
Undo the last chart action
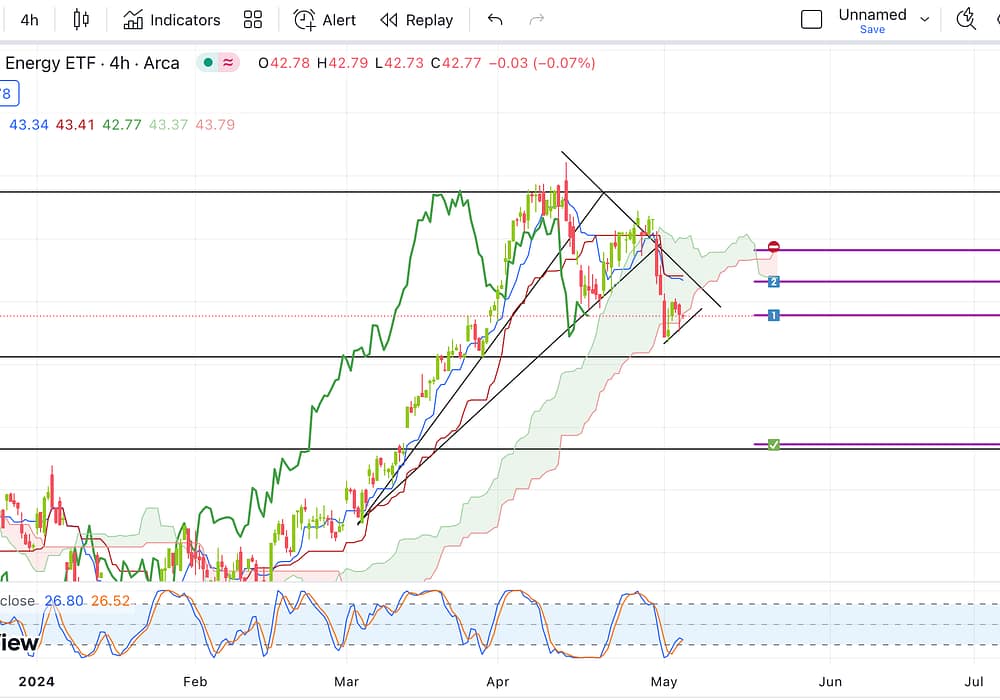pos(495,20)
